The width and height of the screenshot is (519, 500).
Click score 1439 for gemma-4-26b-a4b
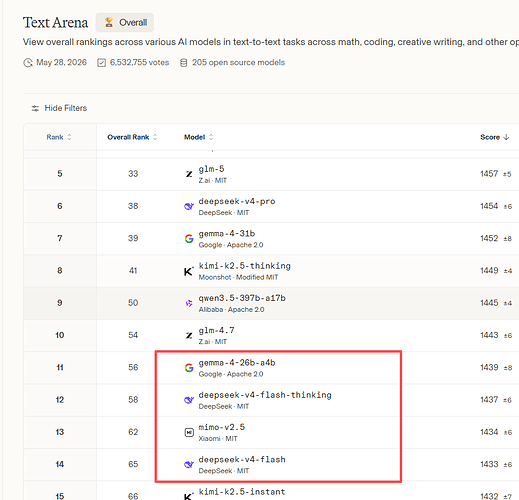(x=489, y=367)
